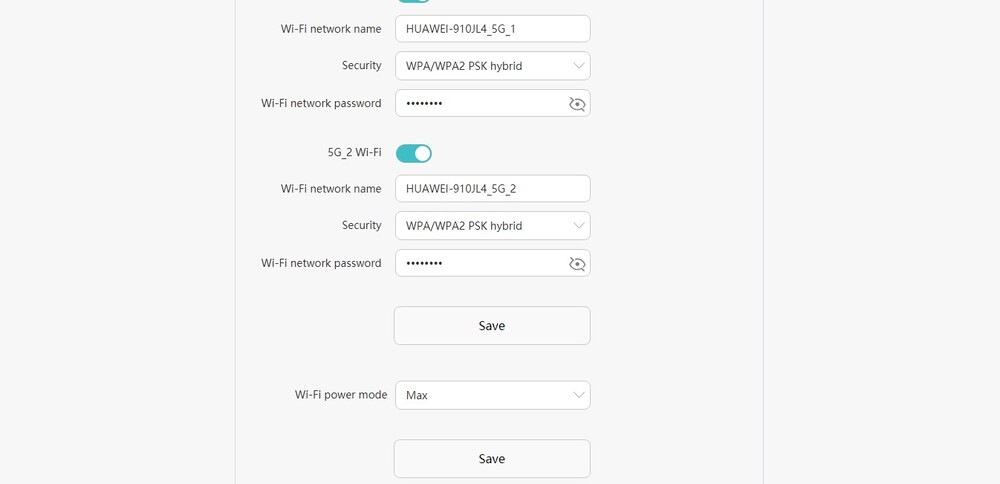
Task: Reveal password for the HUAWEI-910JL4_5G_1 network
Action: (x=577, y=104)
